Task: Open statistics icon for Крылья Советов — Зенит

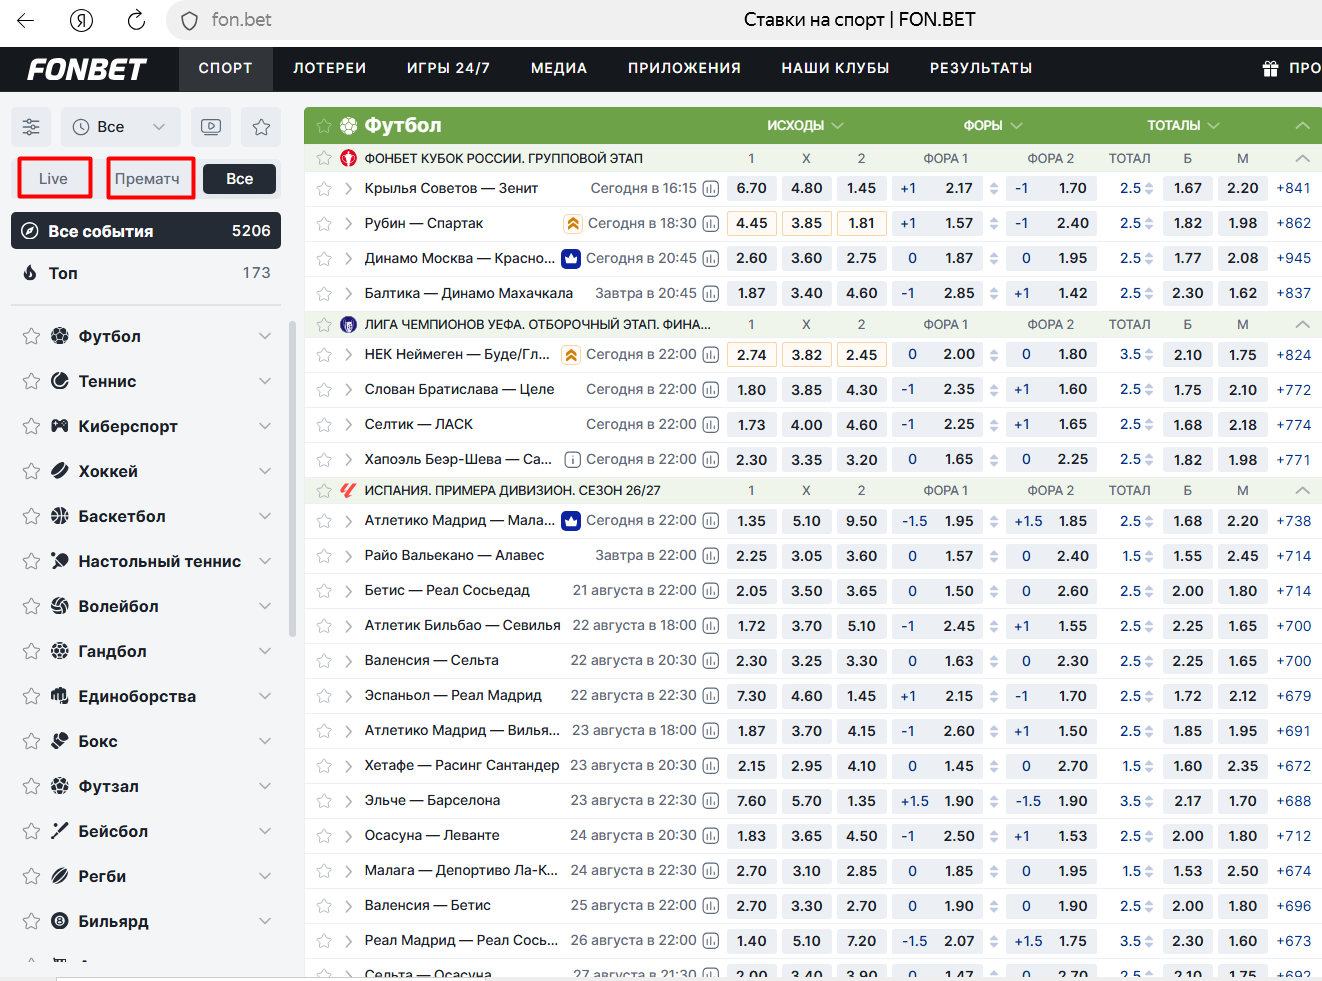Action: [x=711, y=188]
